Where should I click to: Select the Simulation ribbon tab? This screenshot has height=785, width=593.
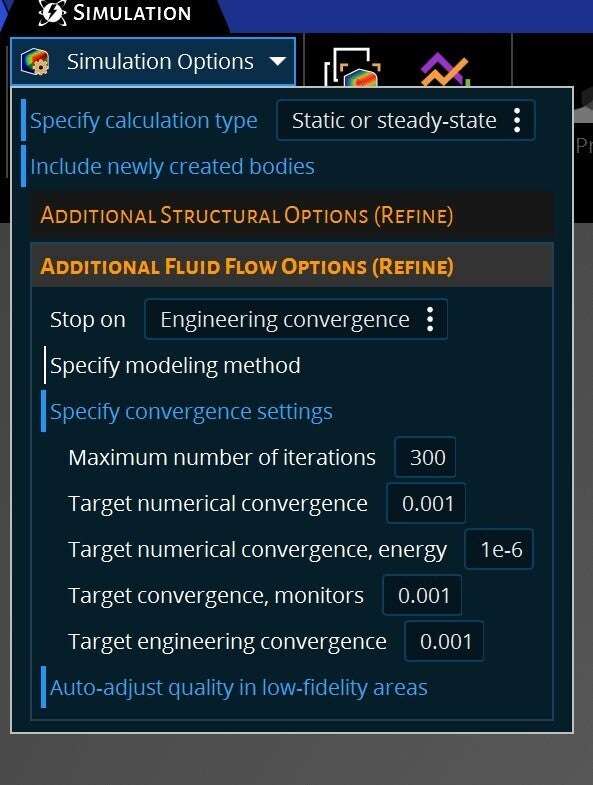[x=114, y=13]
